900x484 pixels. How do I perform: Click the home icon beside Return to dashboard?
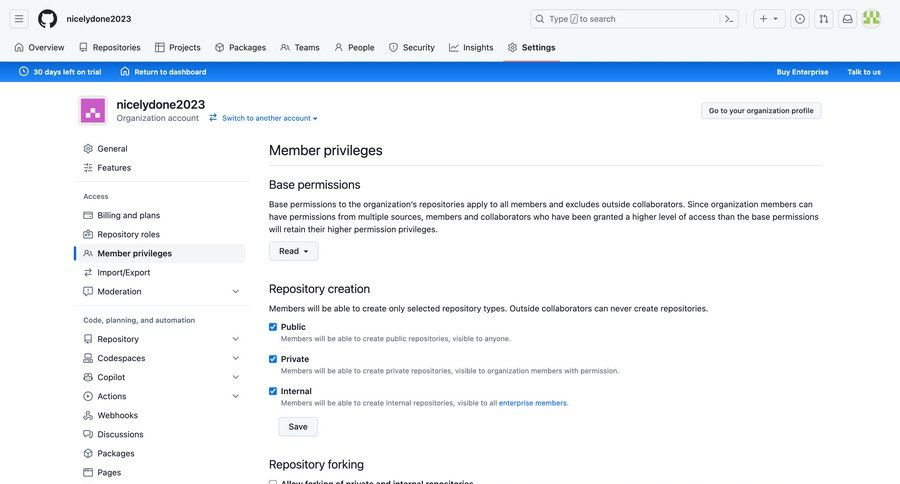coord(125,72)
